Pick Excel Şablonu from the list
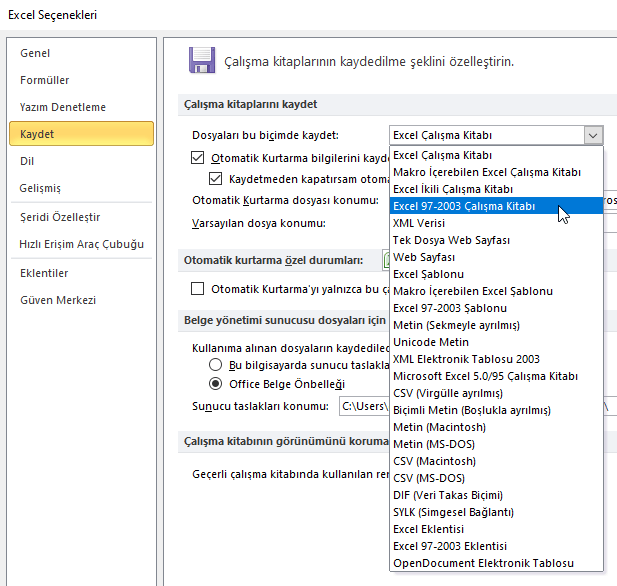Screen dimensions: 617x586 (496, 274)
